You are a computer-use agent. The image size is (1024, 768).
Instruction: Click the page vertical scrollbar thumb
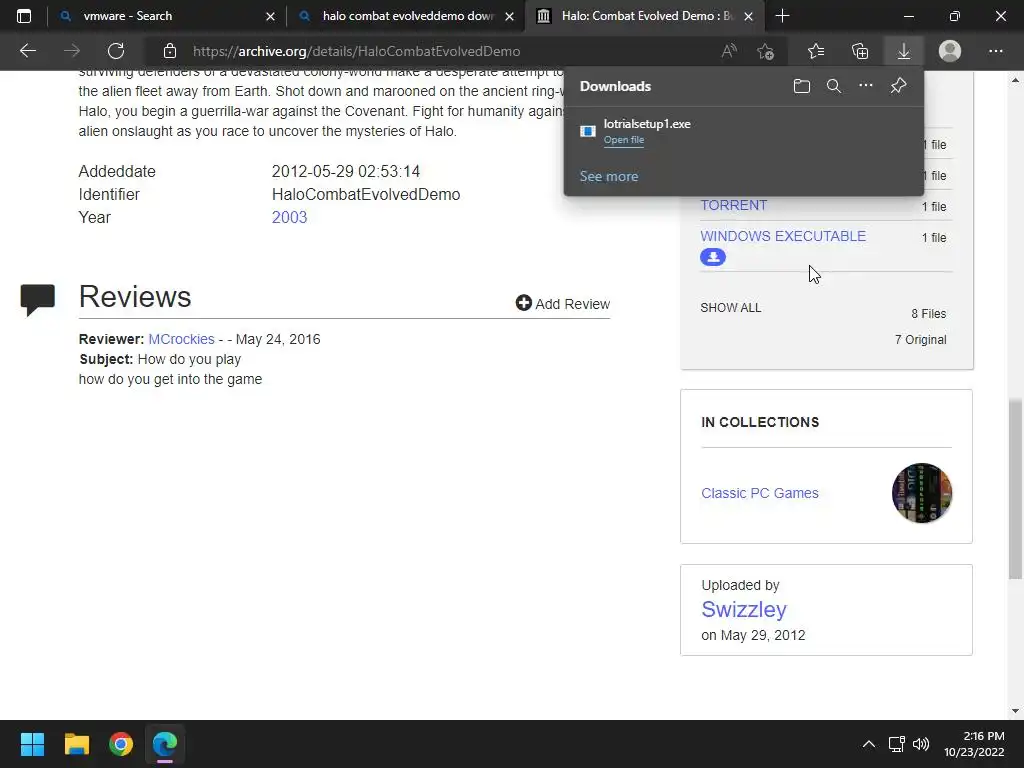click(x=1015, y=489)
